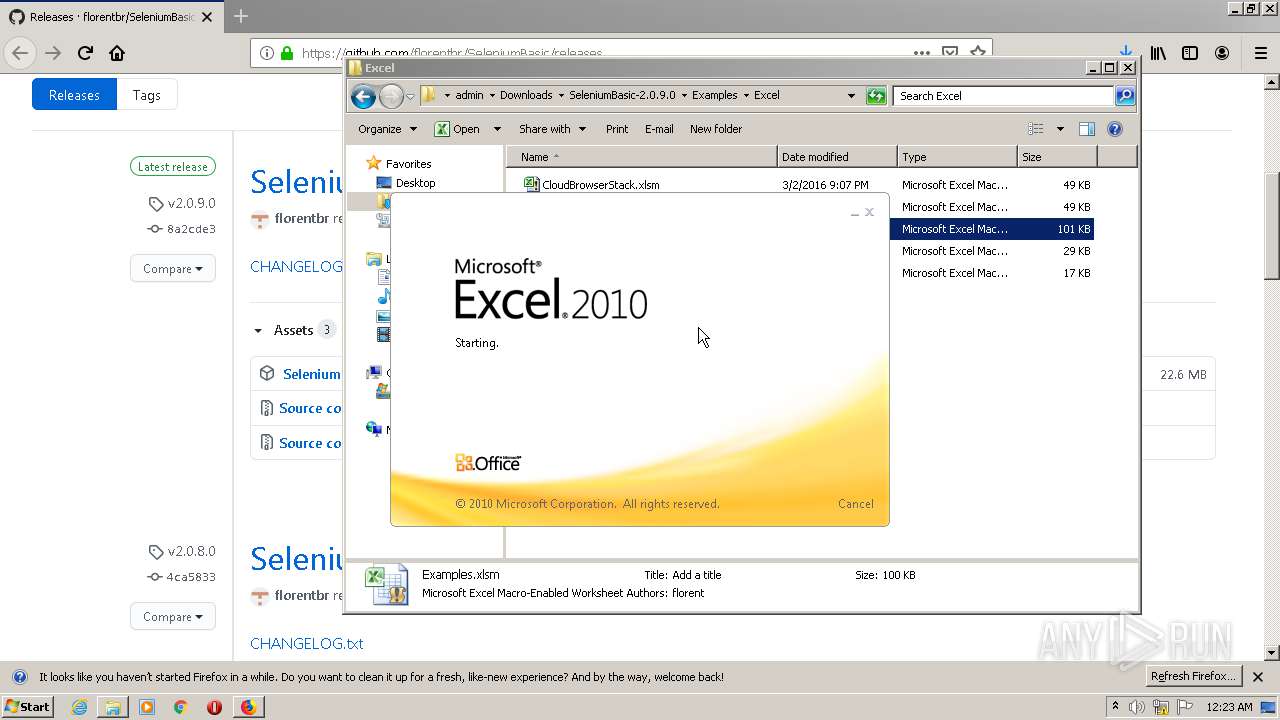This screenshot has height=720, width=1280.
Task: Open a new Firefox tab
Action: point(241,16)
